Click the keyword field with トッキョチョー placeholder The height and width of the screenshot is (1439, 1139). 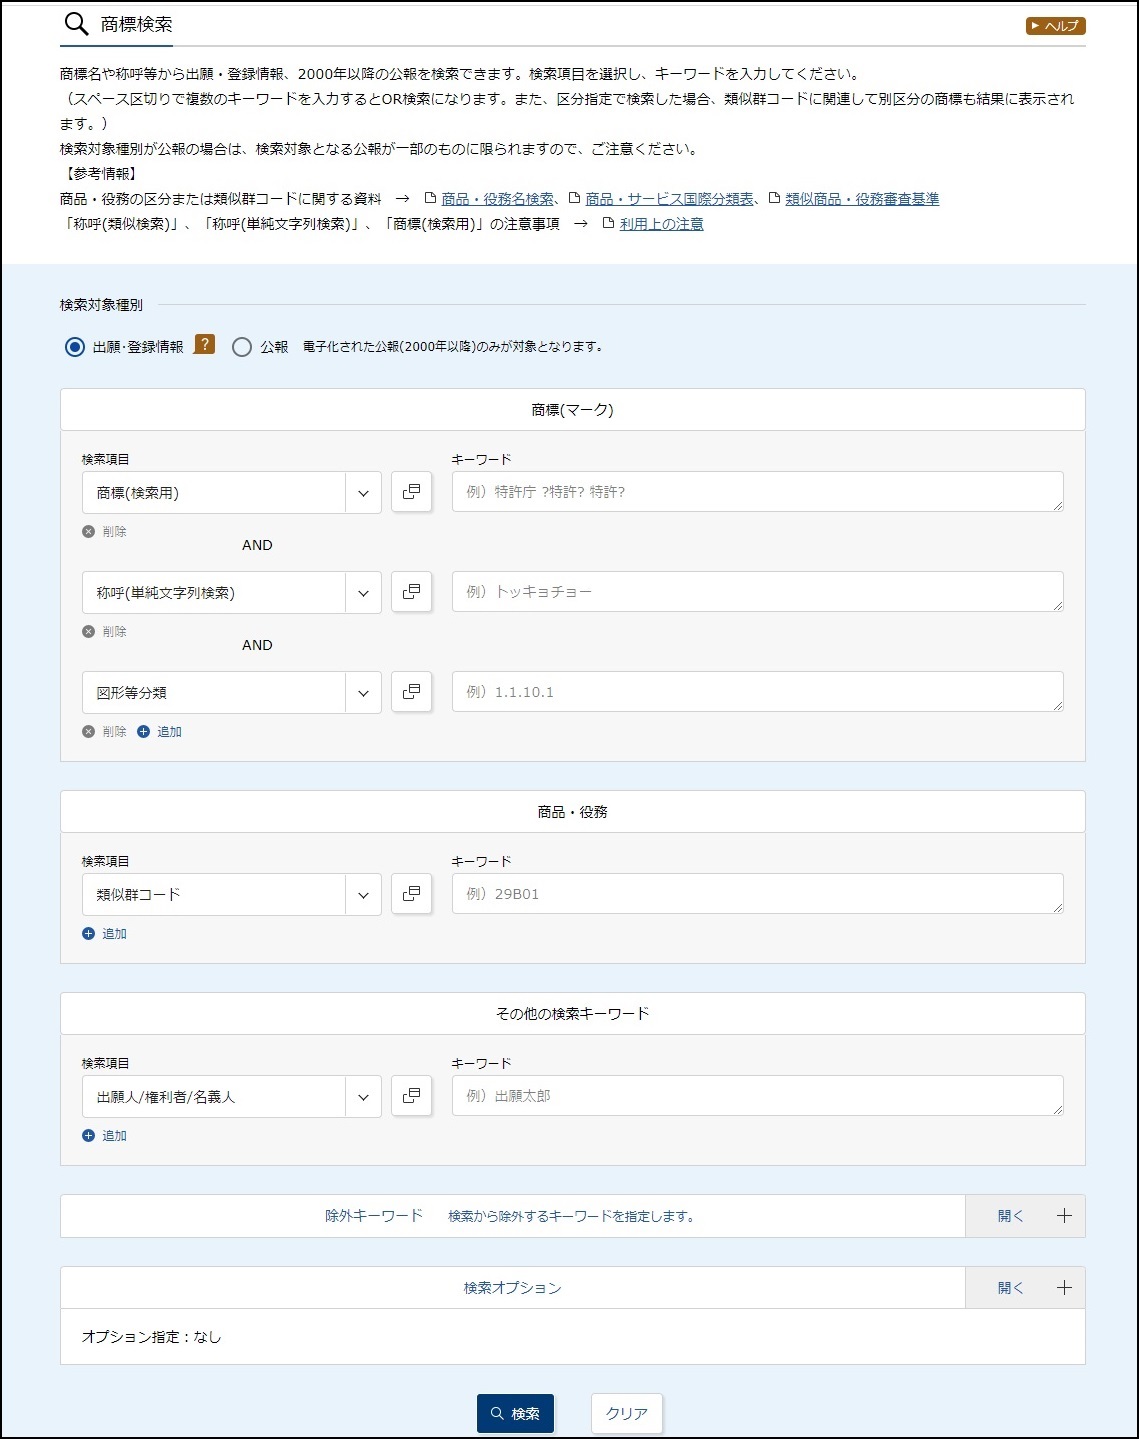(756, 592)
